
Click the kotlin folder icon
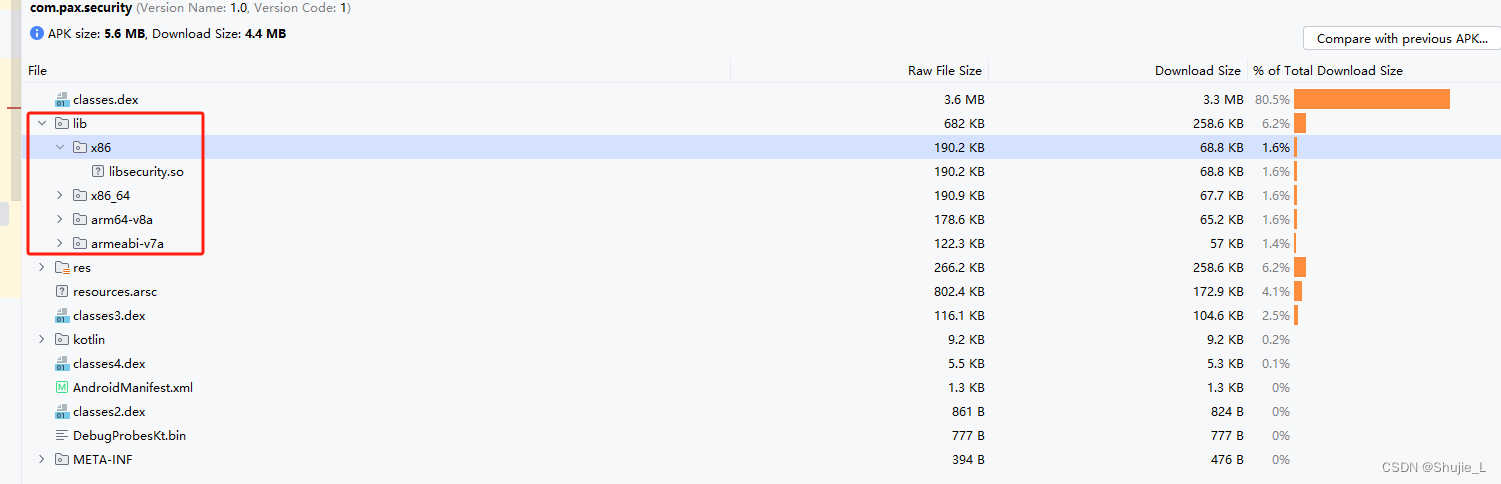(62, 340)
